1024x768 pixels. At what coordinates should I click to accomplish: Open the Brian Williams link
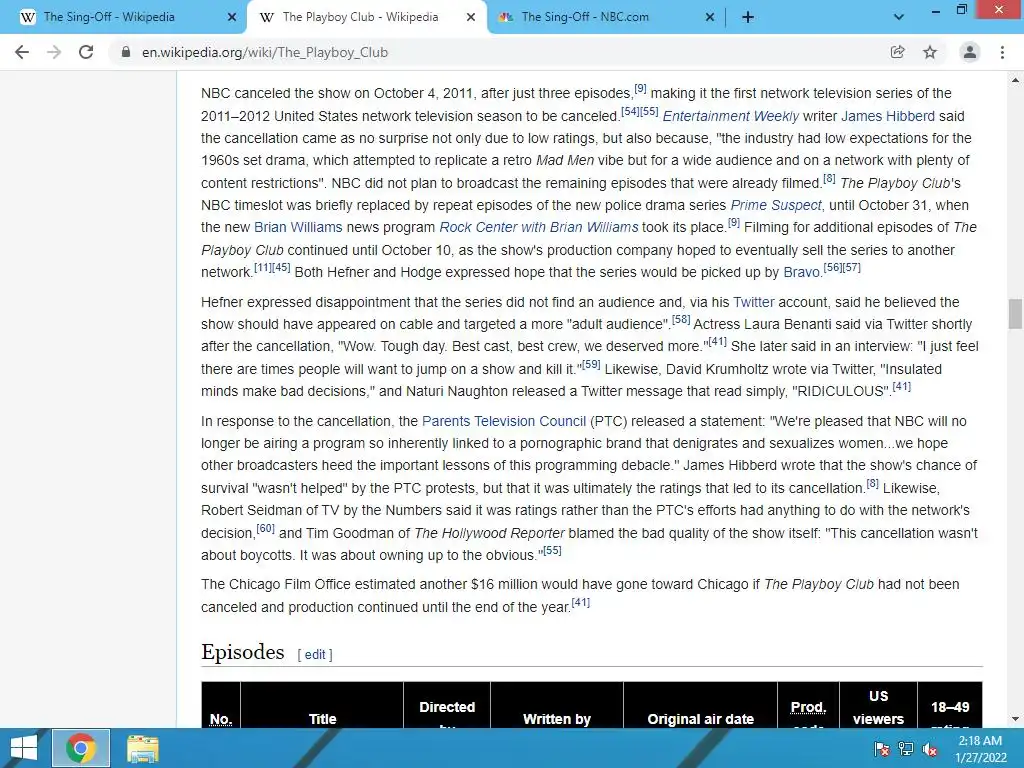(x=298, y=227)
